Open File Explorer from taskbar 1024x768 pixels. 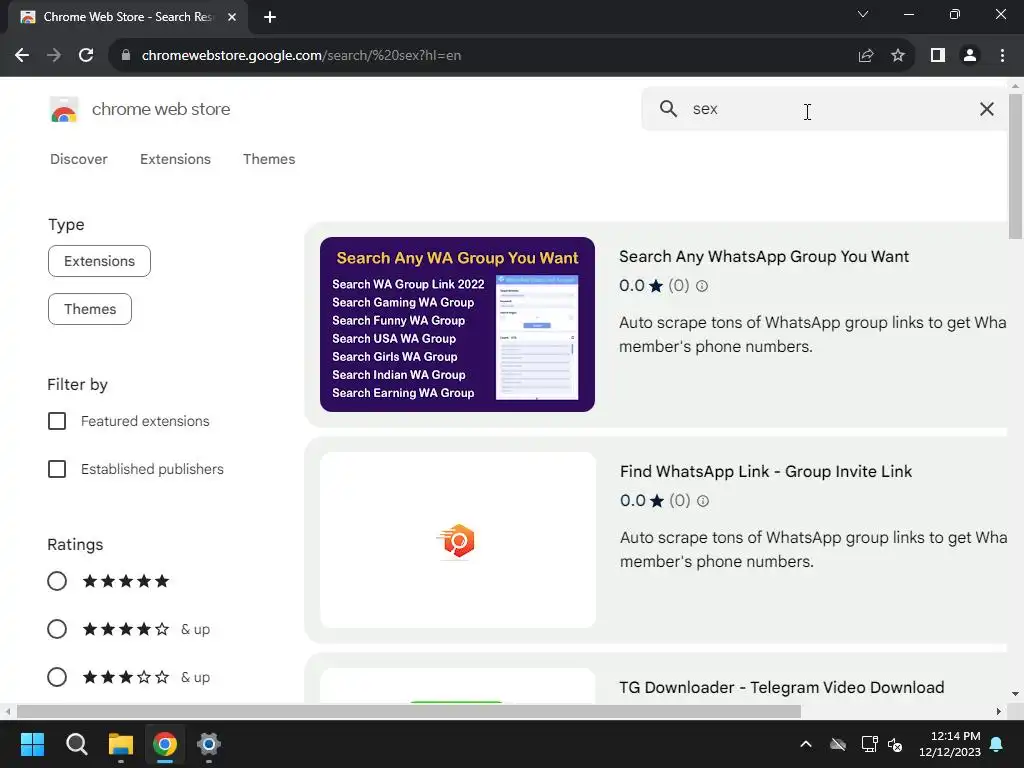(121, 744)
